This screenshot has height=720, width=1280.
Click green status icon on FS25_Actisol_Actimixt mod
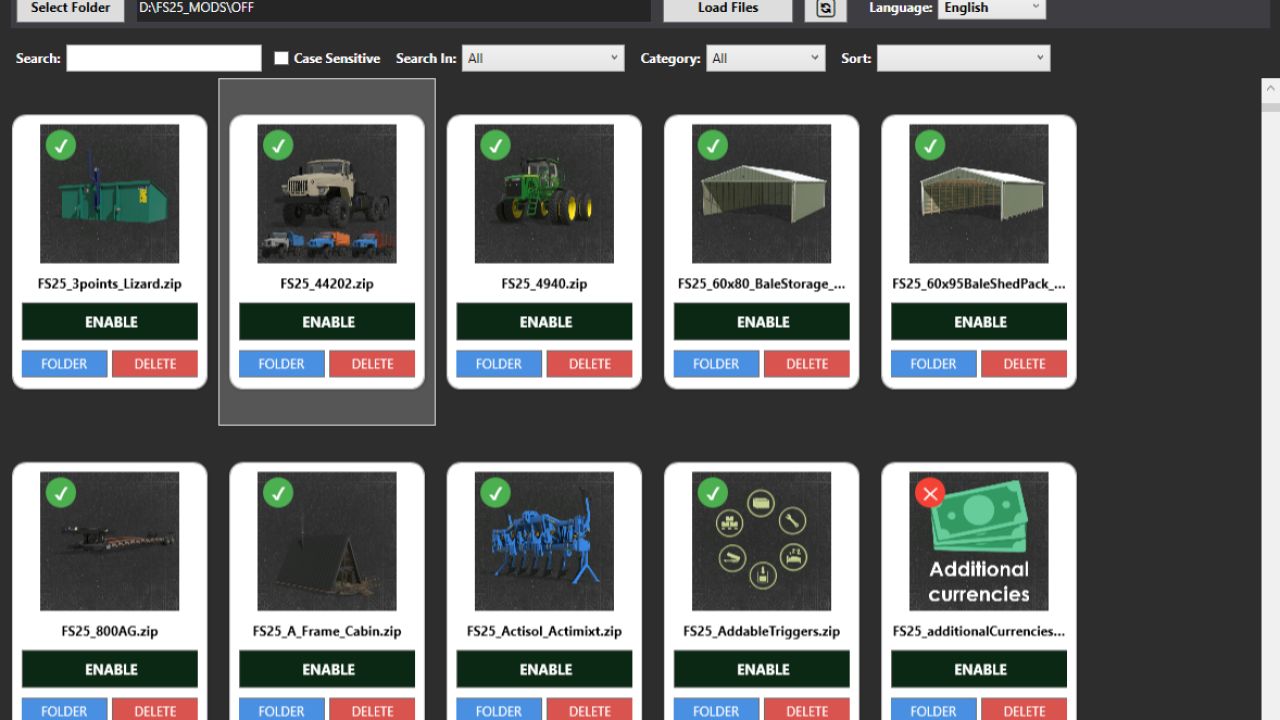point(495,493)
